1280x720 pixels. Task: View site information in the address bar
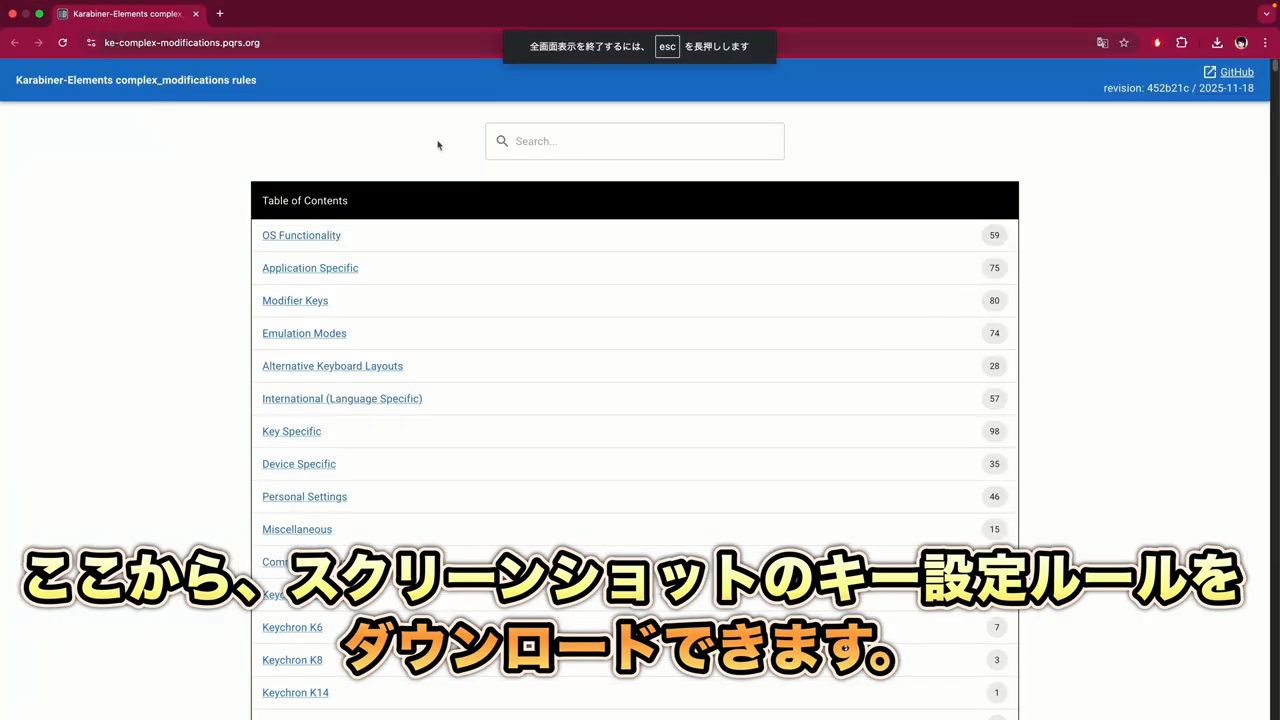pos(91,43)
